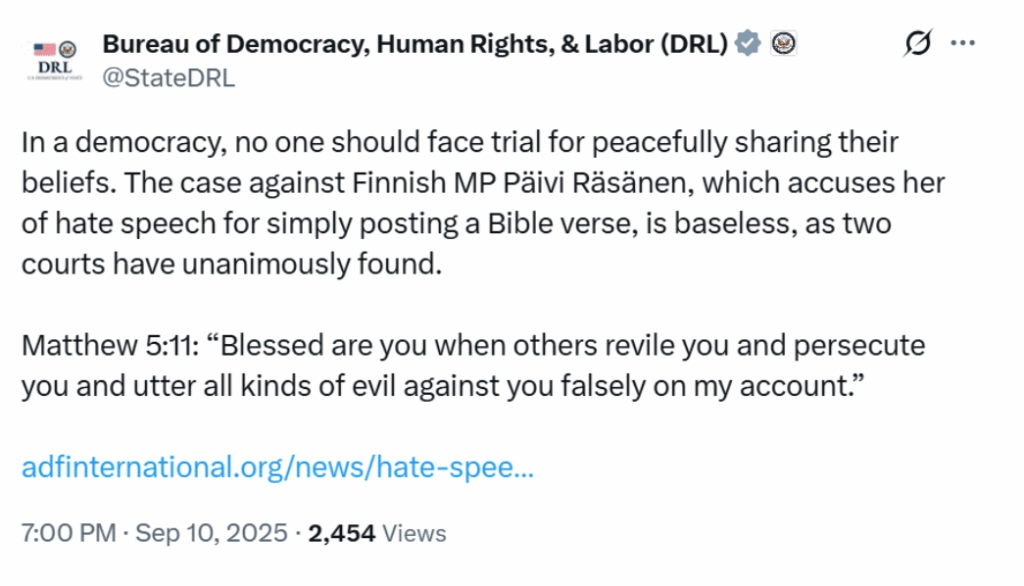Open the Bureau of Democracy, Human Rights, & Labor profile name
This screenshot has height=586, width=1024.
[415, 44]
